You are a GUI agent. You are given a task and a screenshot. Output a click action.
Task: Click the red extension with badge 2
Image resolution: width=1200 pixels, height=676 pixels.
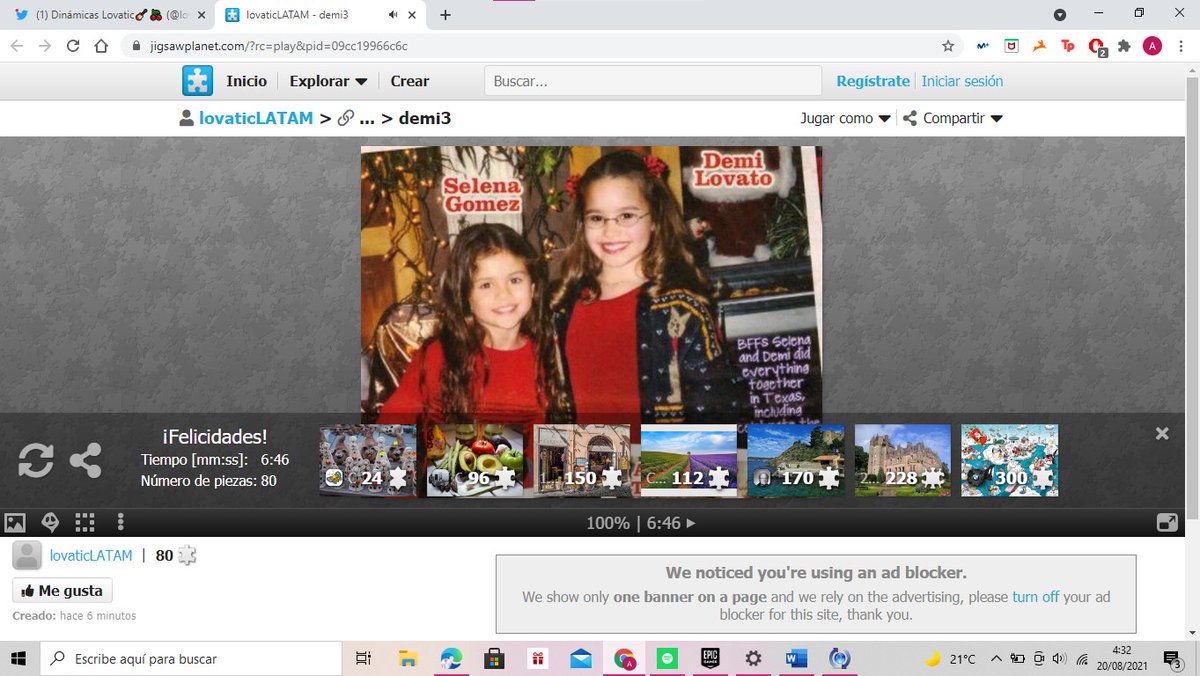click(x=1097, y=47)
